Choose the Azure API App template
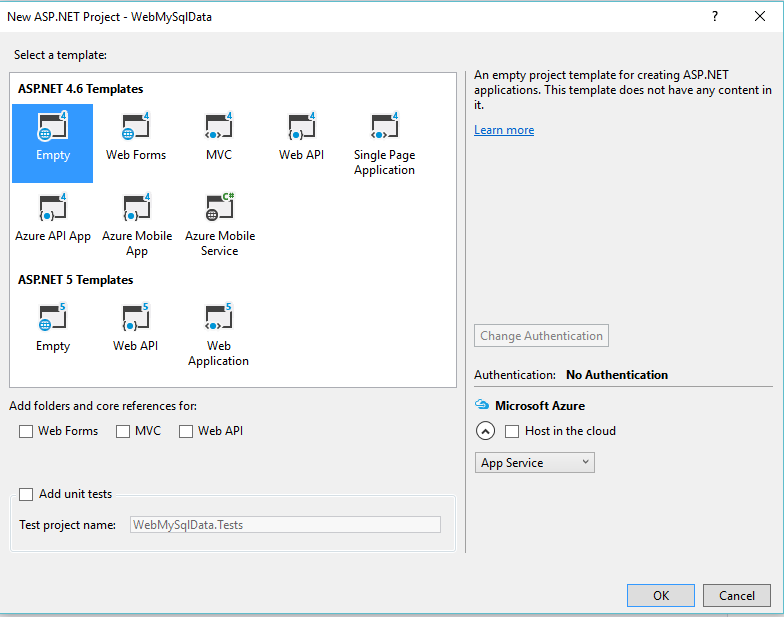The width and height of the screenshot is (784, 617). click(52, 210)
